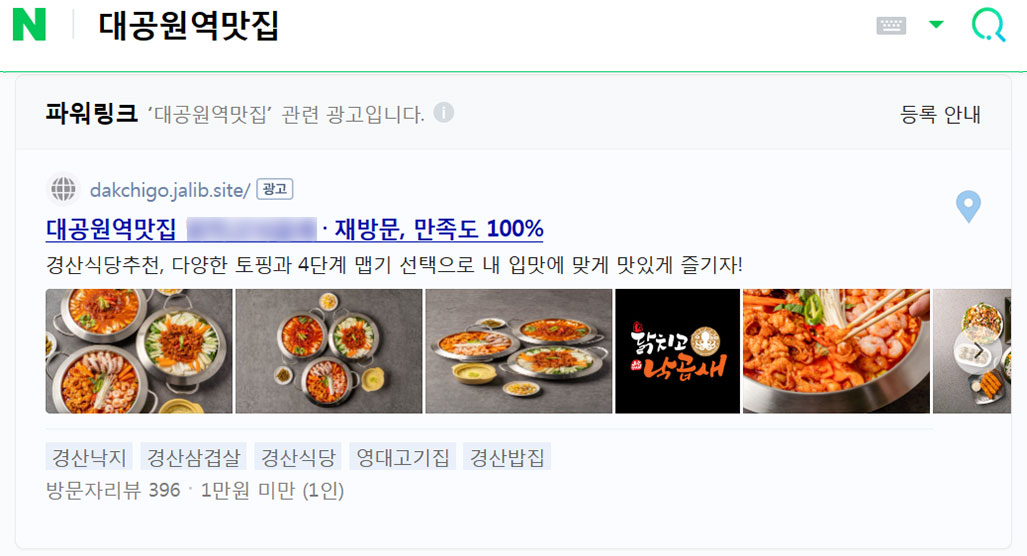Open the 대공원역맛집 재방문 만족도 100% title

tap(294, 229)
